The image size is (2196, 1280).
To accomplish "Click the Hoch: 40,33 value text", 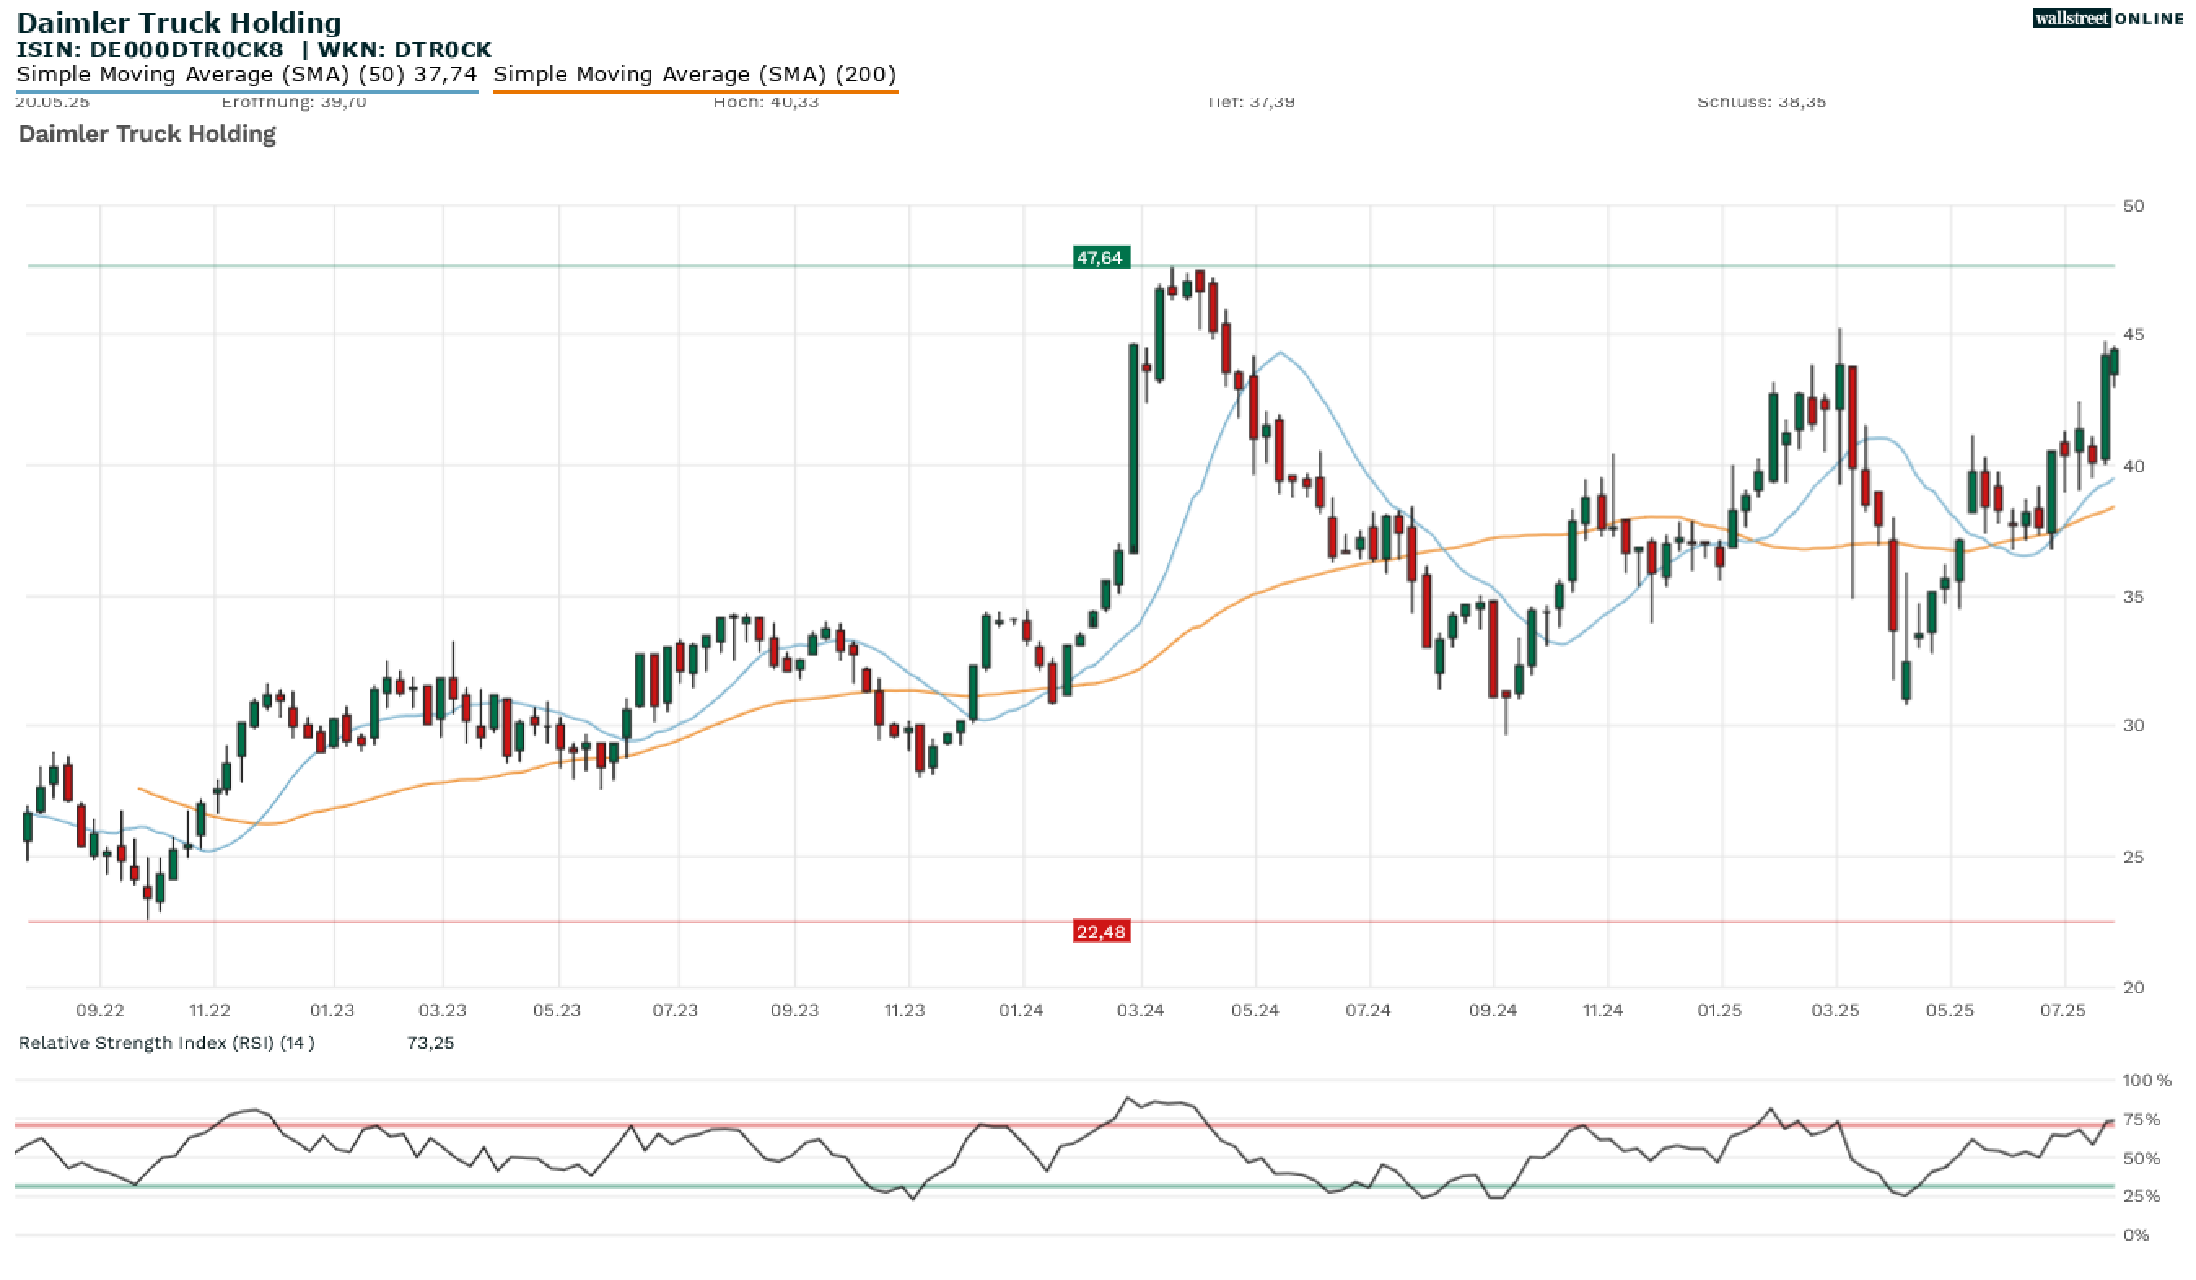I will point(766,102).
